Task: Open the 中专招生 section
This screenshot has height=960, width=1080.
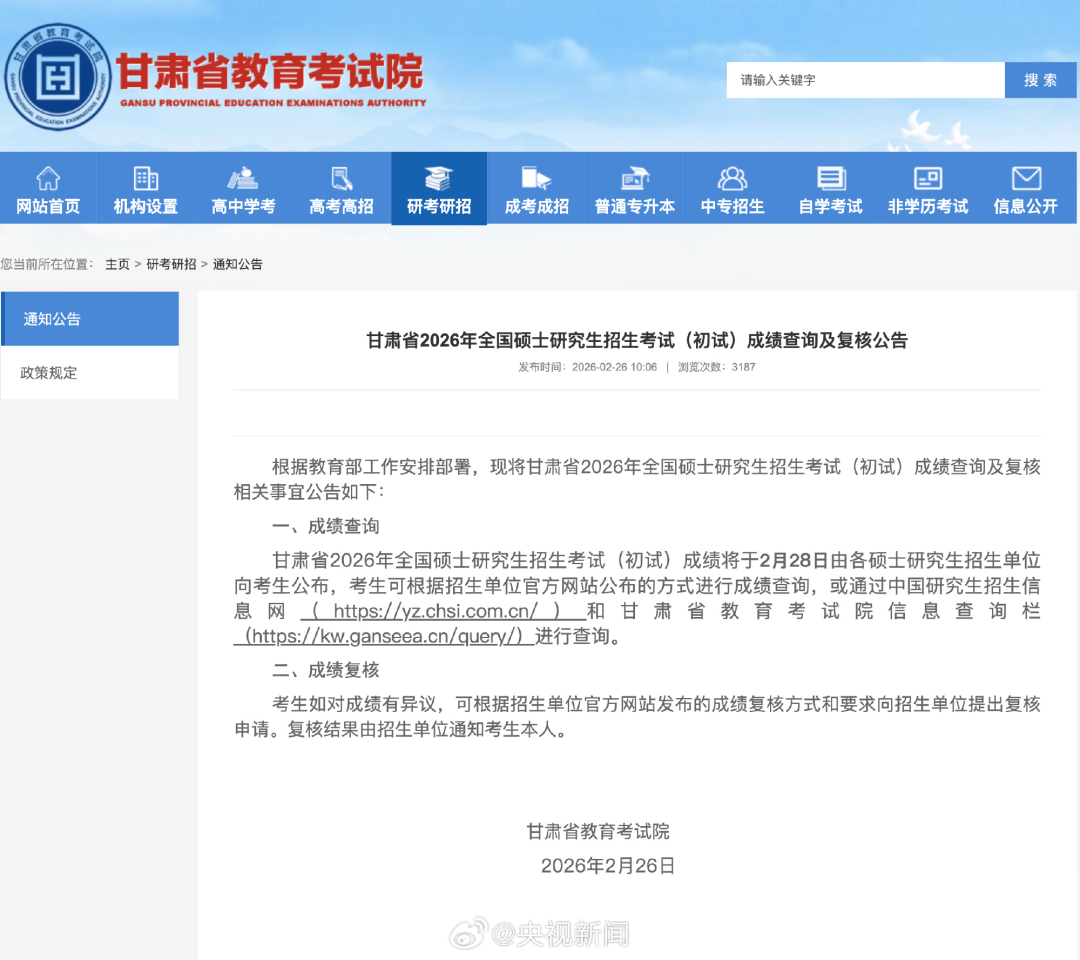Action: [x=732, y=188]
